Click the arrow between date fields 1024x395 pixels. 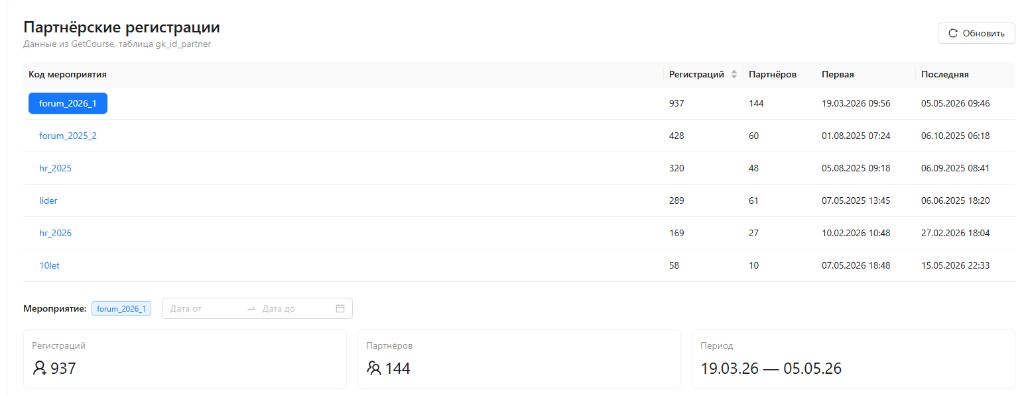pos(251,309)
